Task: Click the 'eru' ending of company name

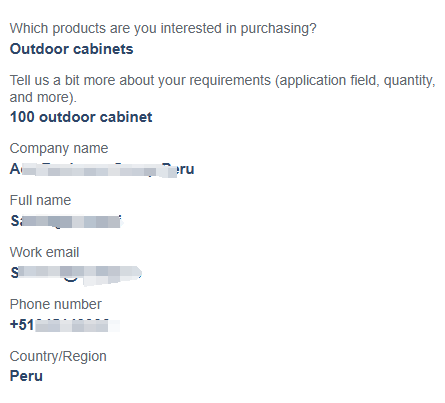Action: pyautogui.click(x=185, y=170)
